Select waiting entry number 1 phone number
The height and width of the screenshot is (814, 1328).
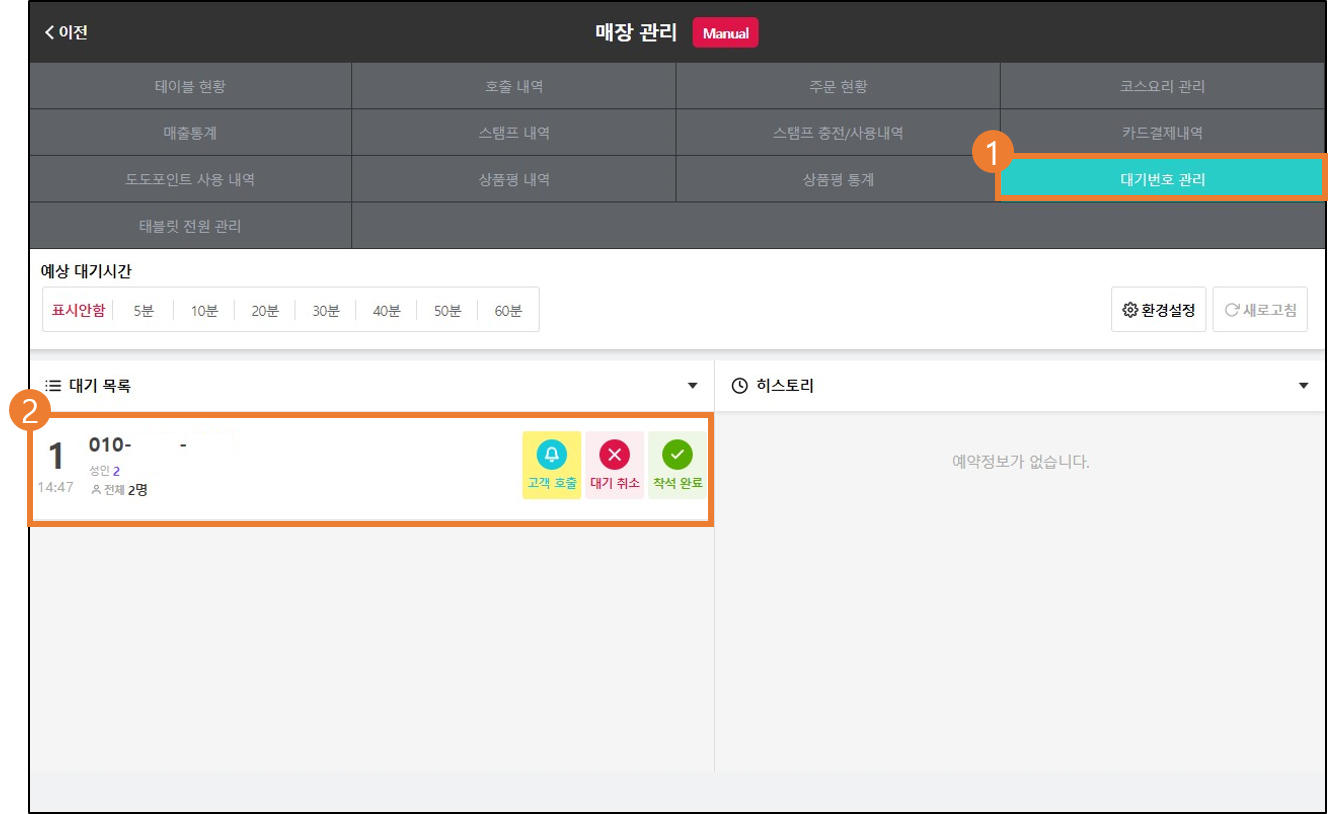pyautogui.click(x=162, y=445)
